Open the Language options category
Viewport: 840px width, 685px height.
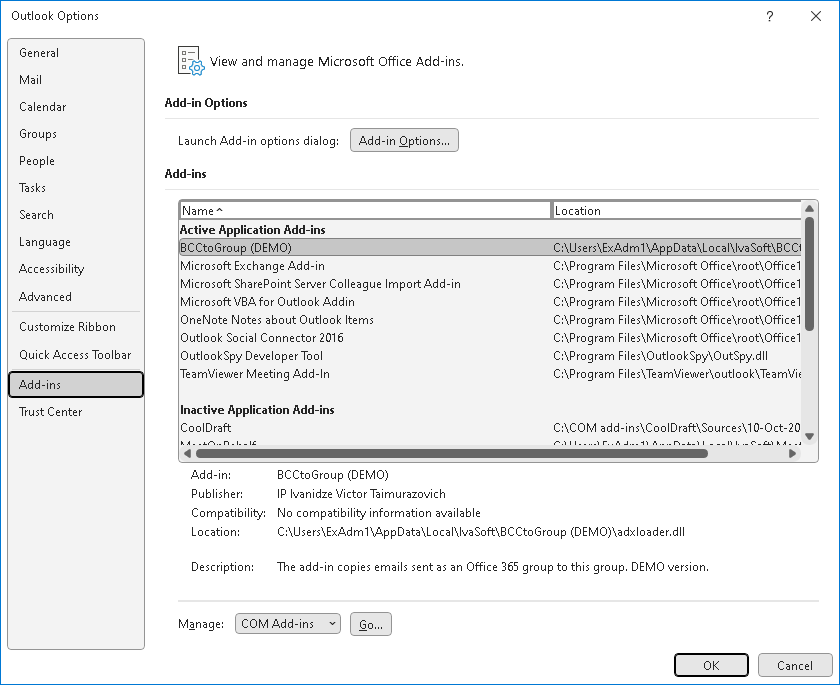pos(76,242)
